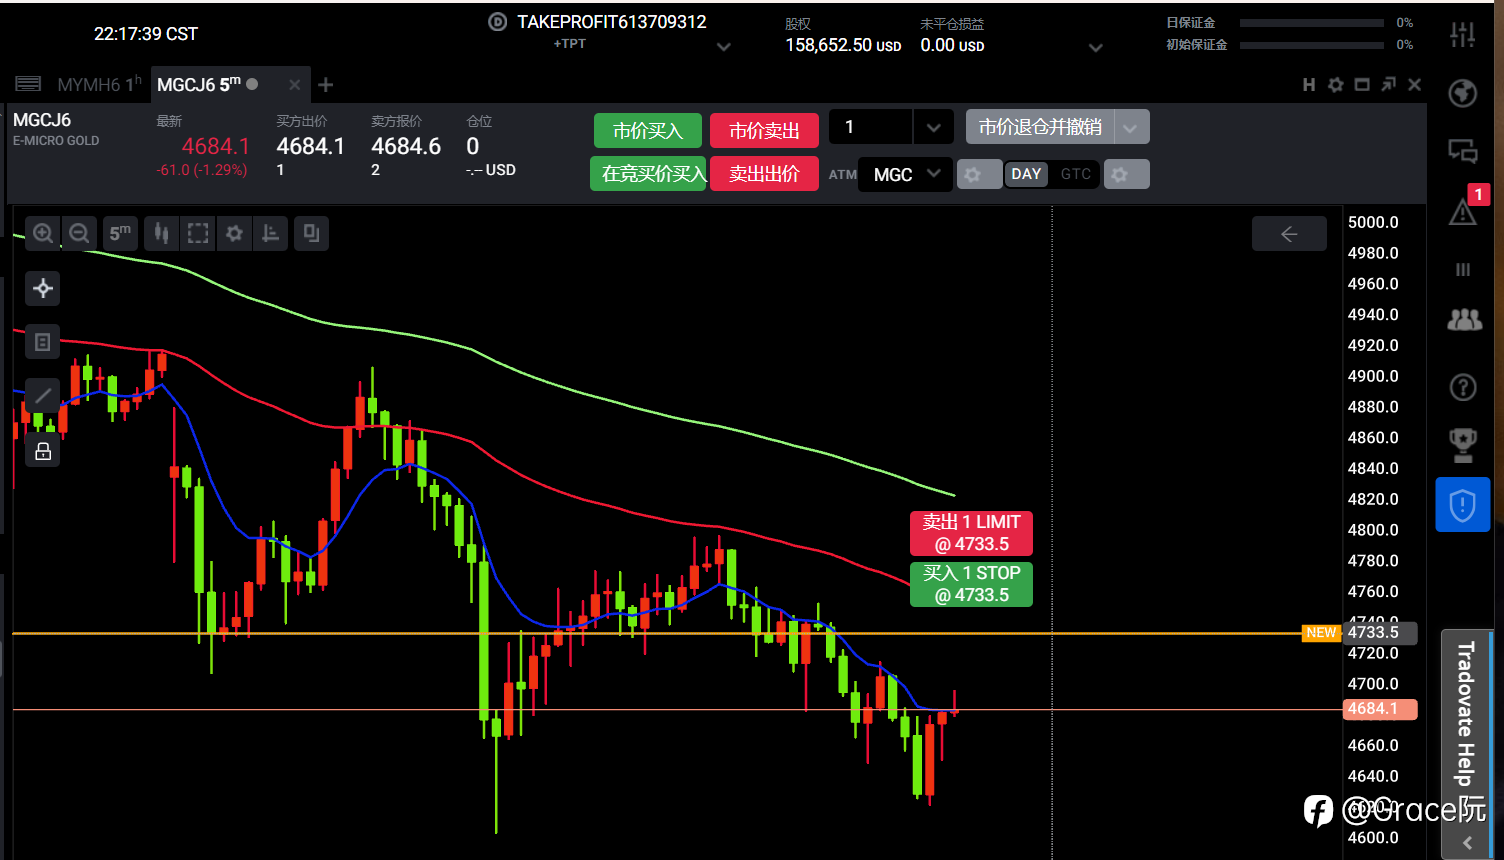The image size is (1504, 860).
Task: Open chart settings gear in chart toolbar
Action: [234, 234]
